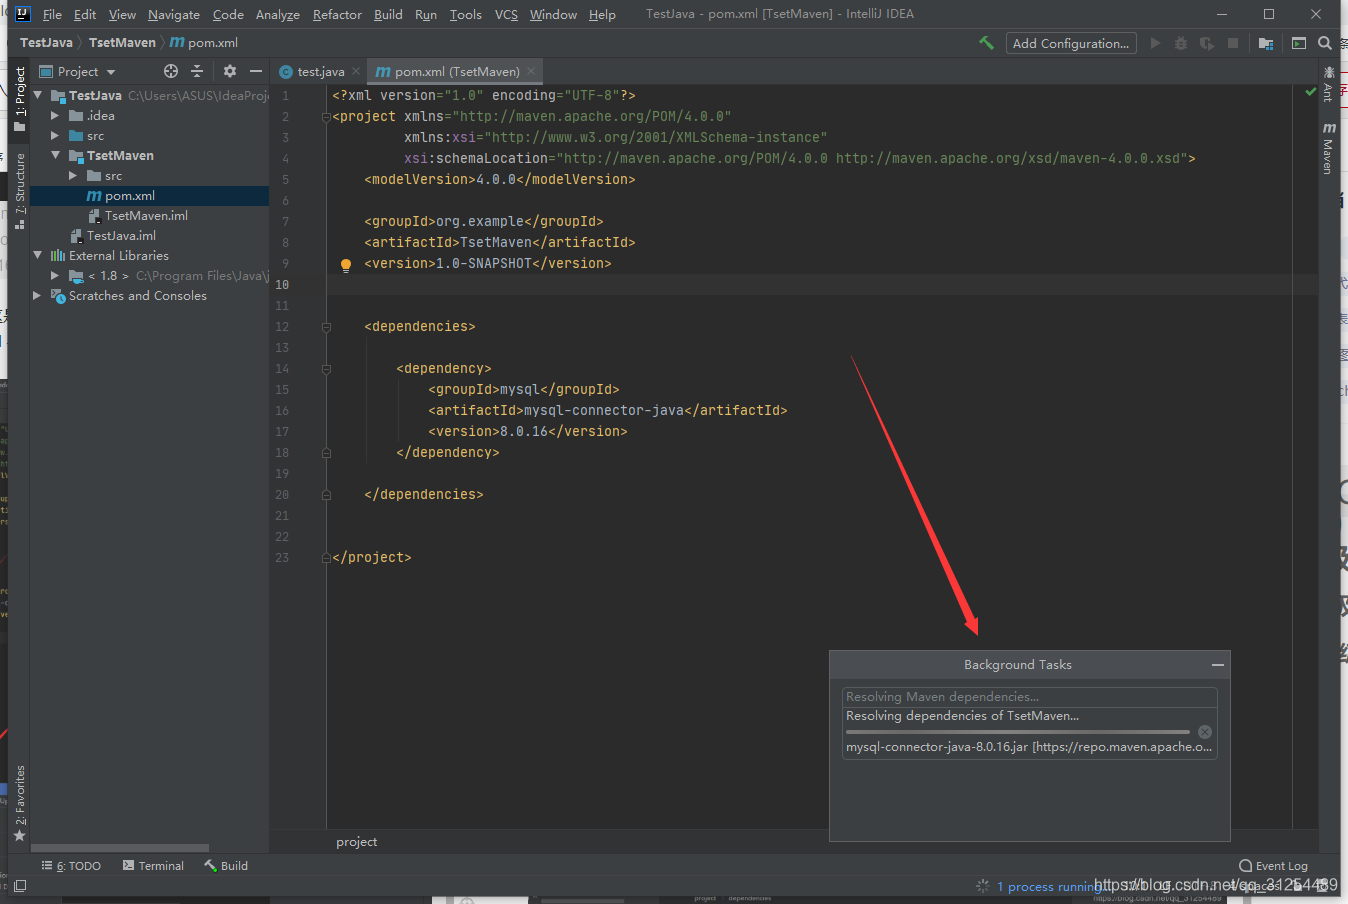Collapse External Libraries node
This screenshot has width=1348, height=904.
(38, 255)
